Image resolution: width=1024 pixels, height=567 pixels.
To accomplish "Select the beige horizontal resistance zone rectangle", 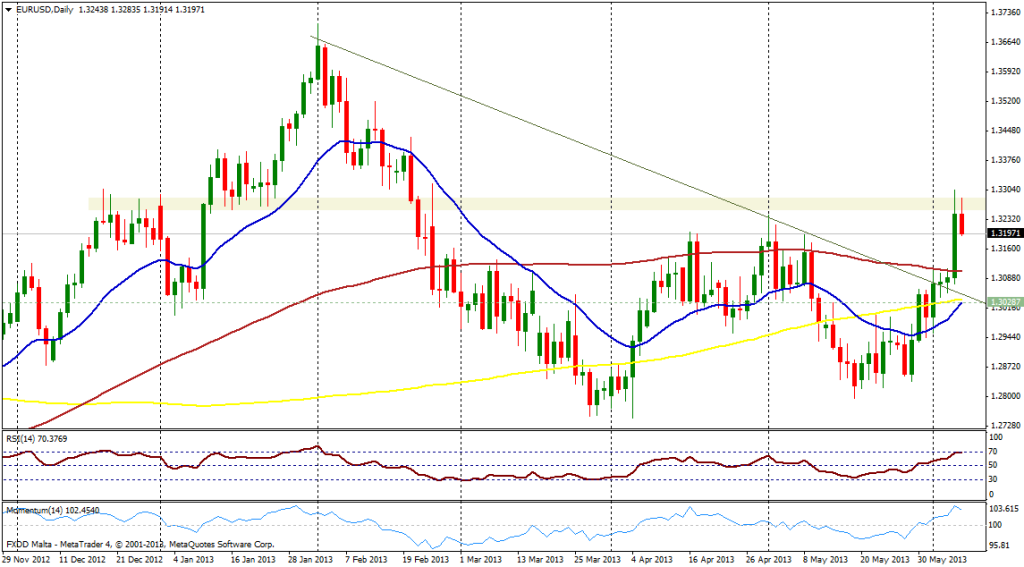I will click(500, 204).
